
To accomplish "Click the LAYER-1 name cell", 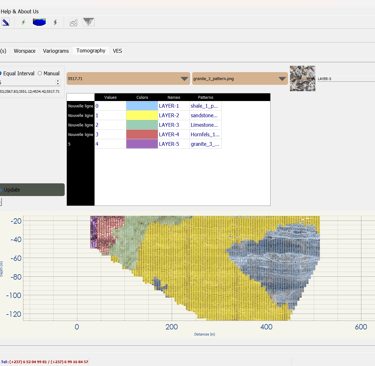I will click(174, 106).
